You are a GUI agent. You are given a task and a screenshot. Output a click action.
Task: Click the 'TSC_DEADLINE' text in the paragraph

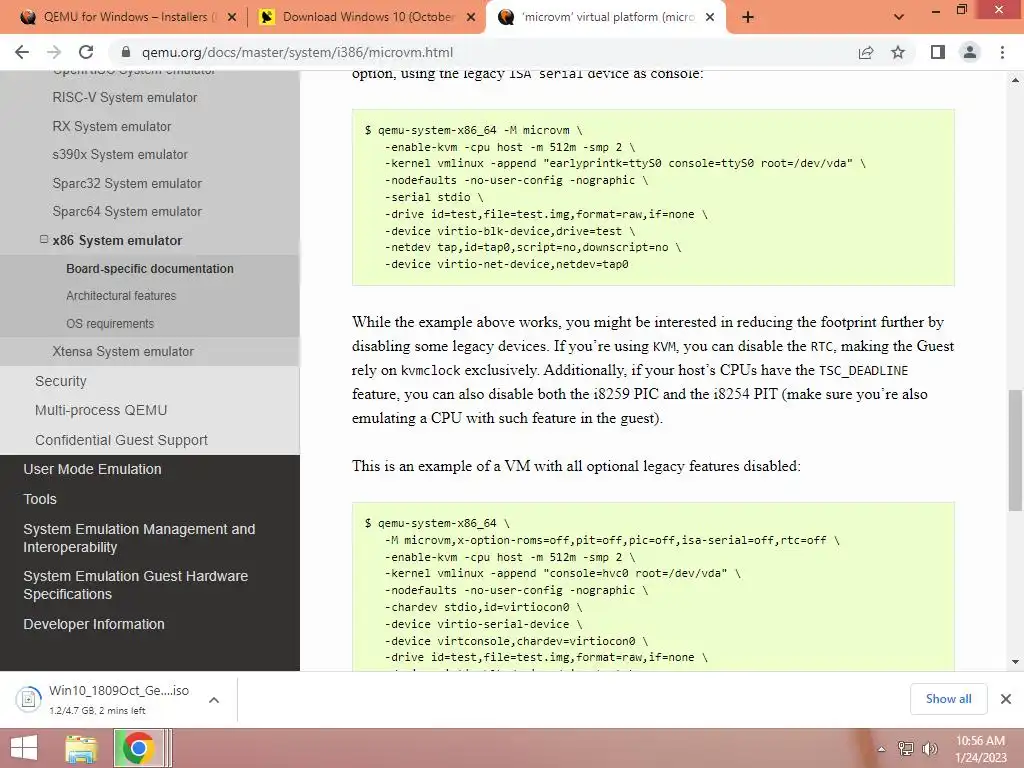pyautogui.click(x=863, y=370)
